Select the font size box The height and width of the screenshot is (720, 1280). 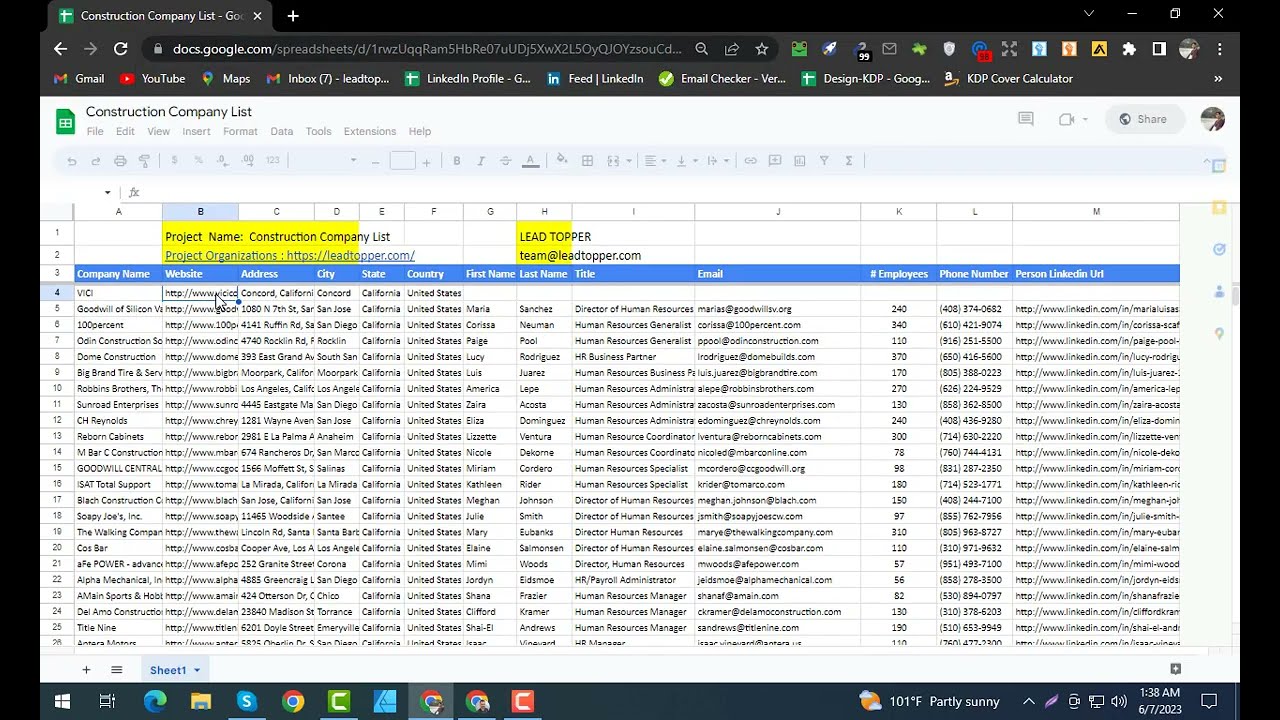tap(402, 161)
